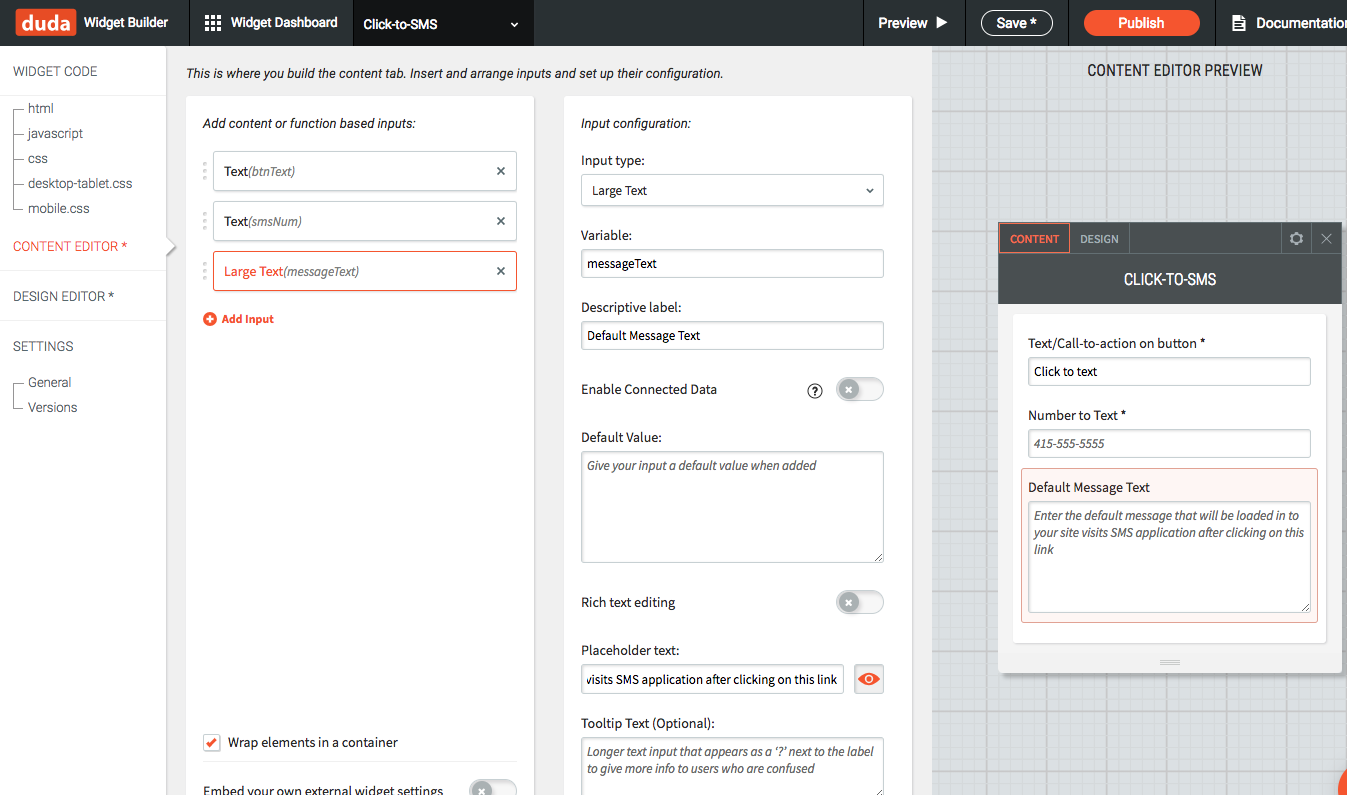The width and height of the screenshot is (1347, 795).
Task: Click the Preview play arrow icon
Action: coord(941,23)
